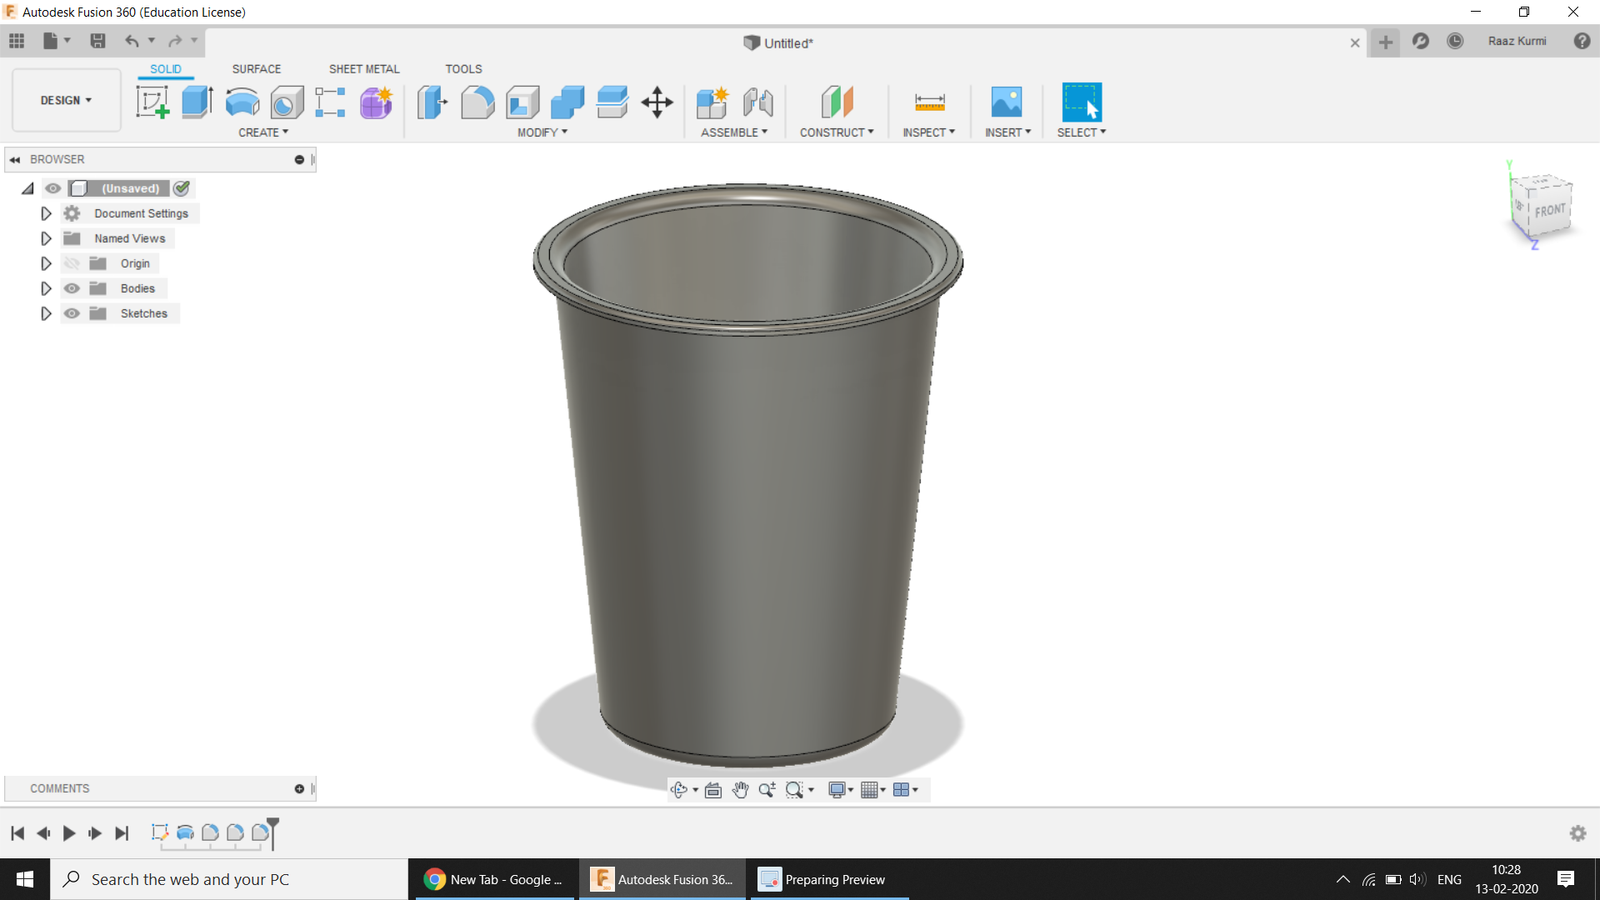Image resolution: width=1600 pixels, height=900 pixels.
Task: Select the Revolve tool
Action: point(242,102)
